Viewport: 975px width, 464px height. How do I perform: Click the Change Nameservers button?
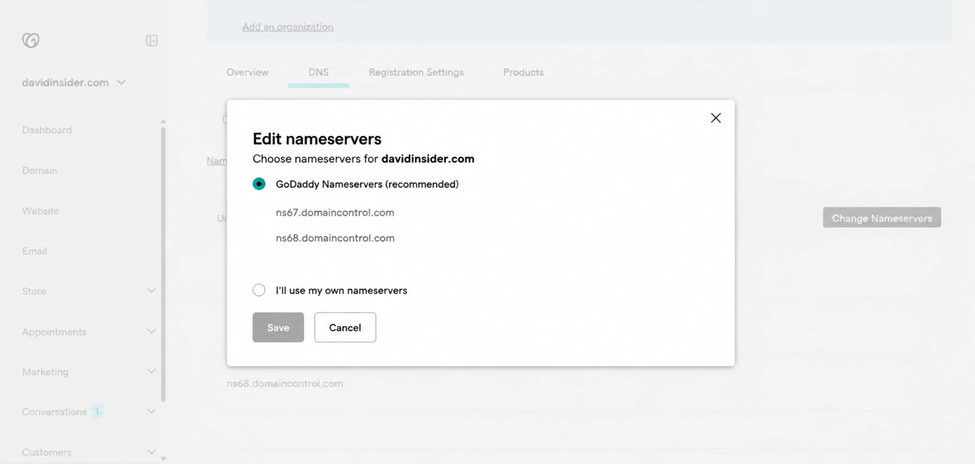tap(882, 218)
